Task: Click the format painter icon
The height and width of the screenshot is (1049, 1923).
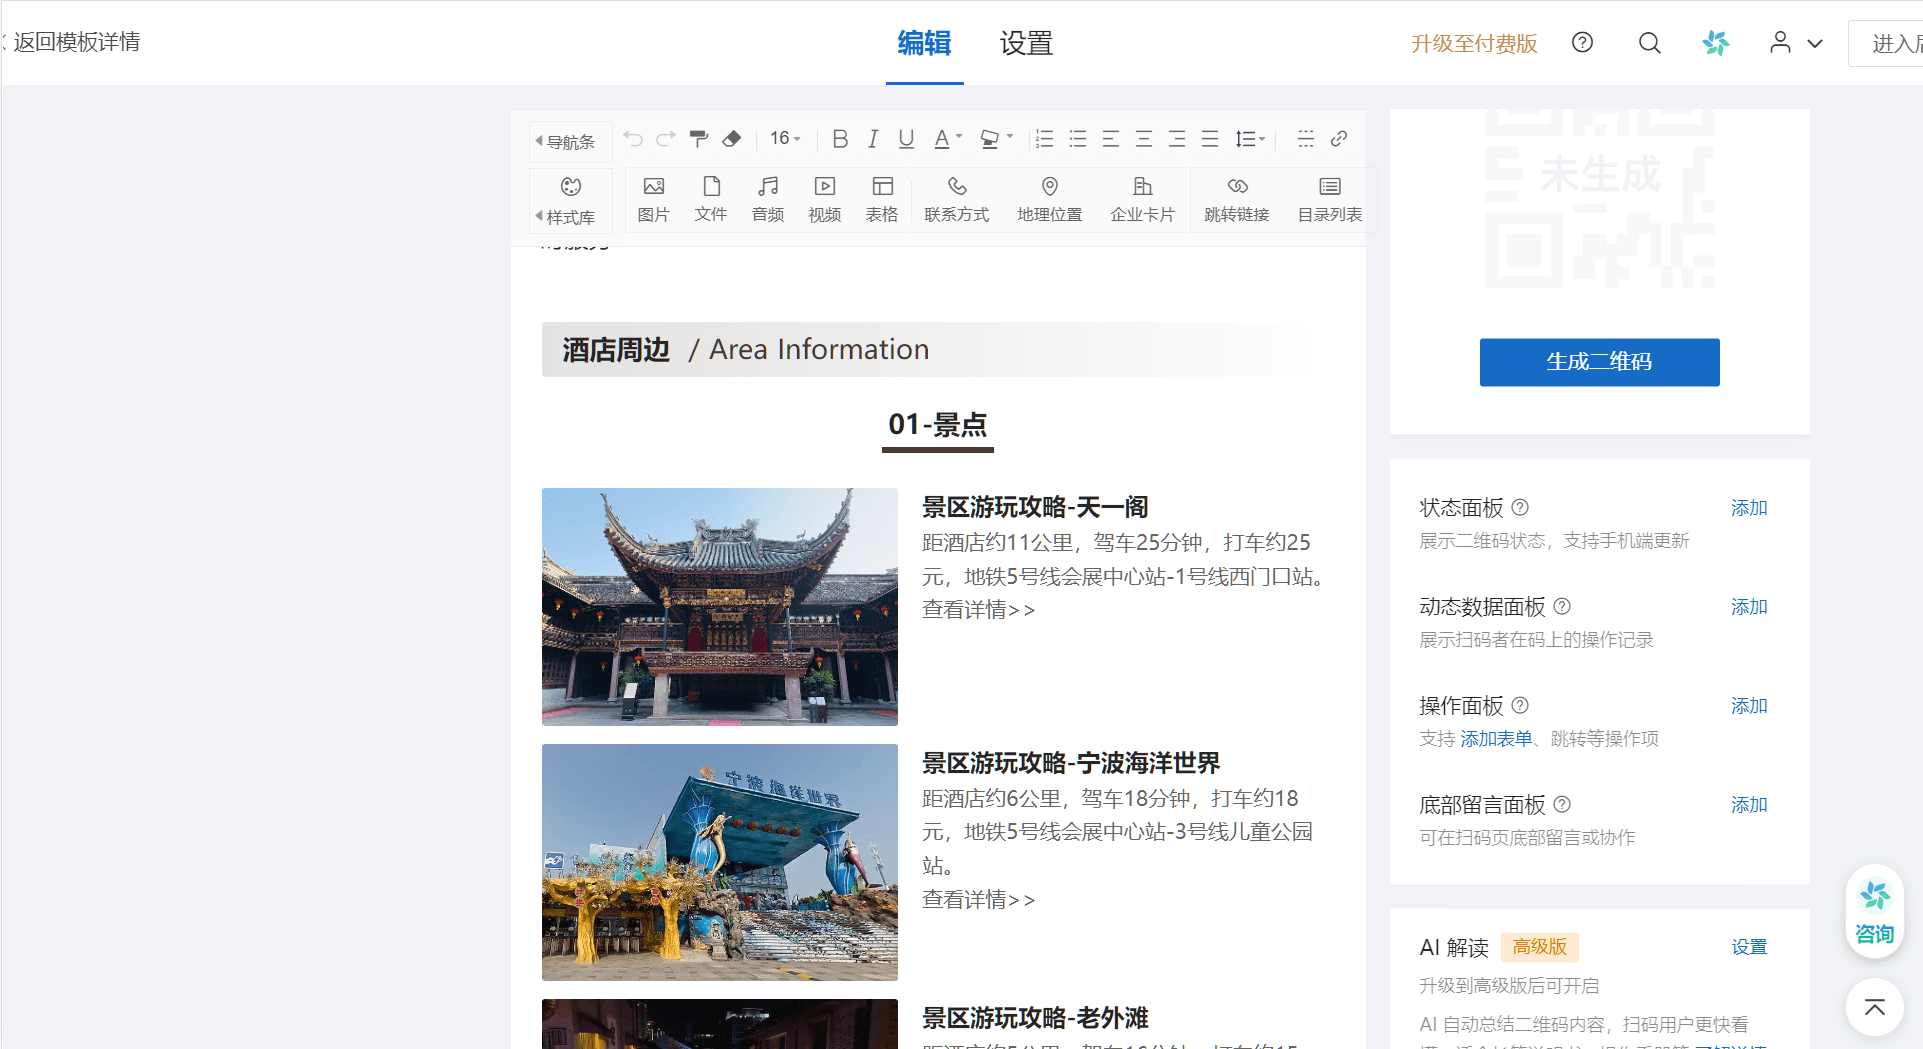Action: click(x=699, y=139)
